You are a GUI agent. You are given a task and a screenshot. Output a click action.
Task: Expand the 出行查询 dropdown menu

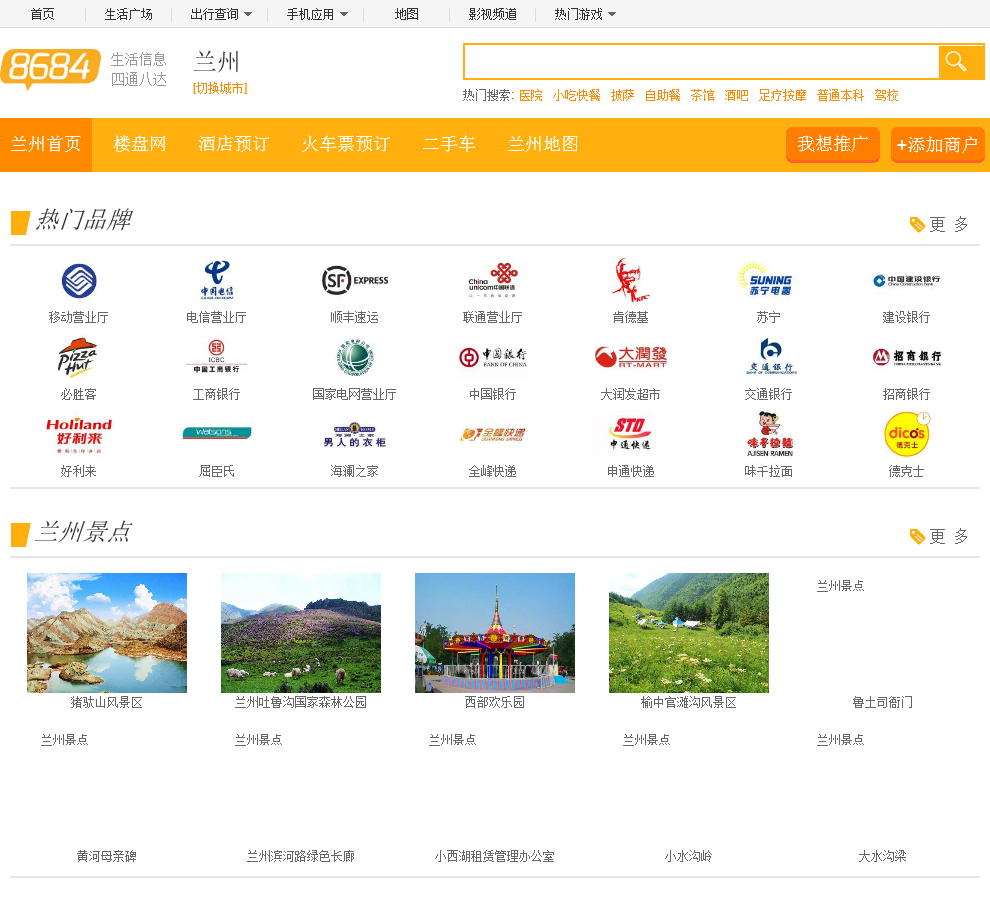click(x=221, y=14)
